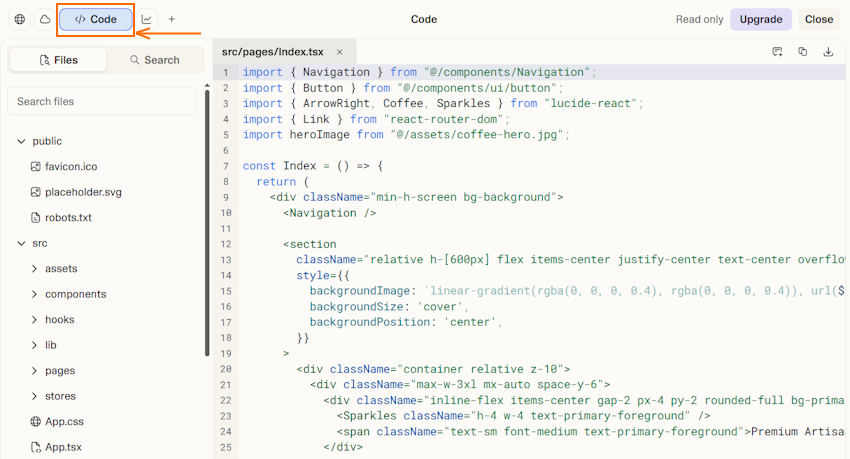Click "<Navigation />" on line 10
This screenshot has height=459, width=850.
pyautogui.click(x=330, y=213)
